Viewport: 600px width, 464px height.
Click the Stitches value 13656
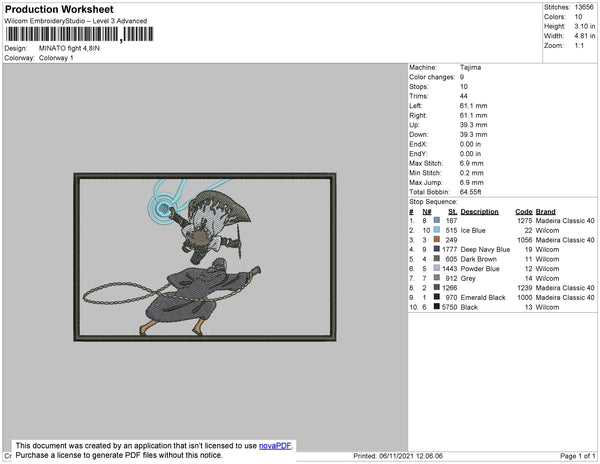click(584, 7)
